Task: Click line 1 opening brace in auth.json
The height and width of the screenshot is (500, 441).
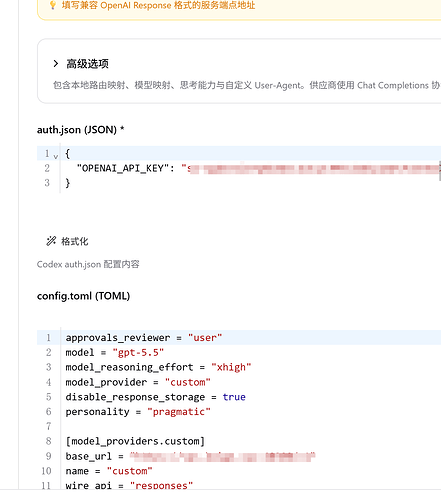Action: pyautogui.click(x=68, y=154)
